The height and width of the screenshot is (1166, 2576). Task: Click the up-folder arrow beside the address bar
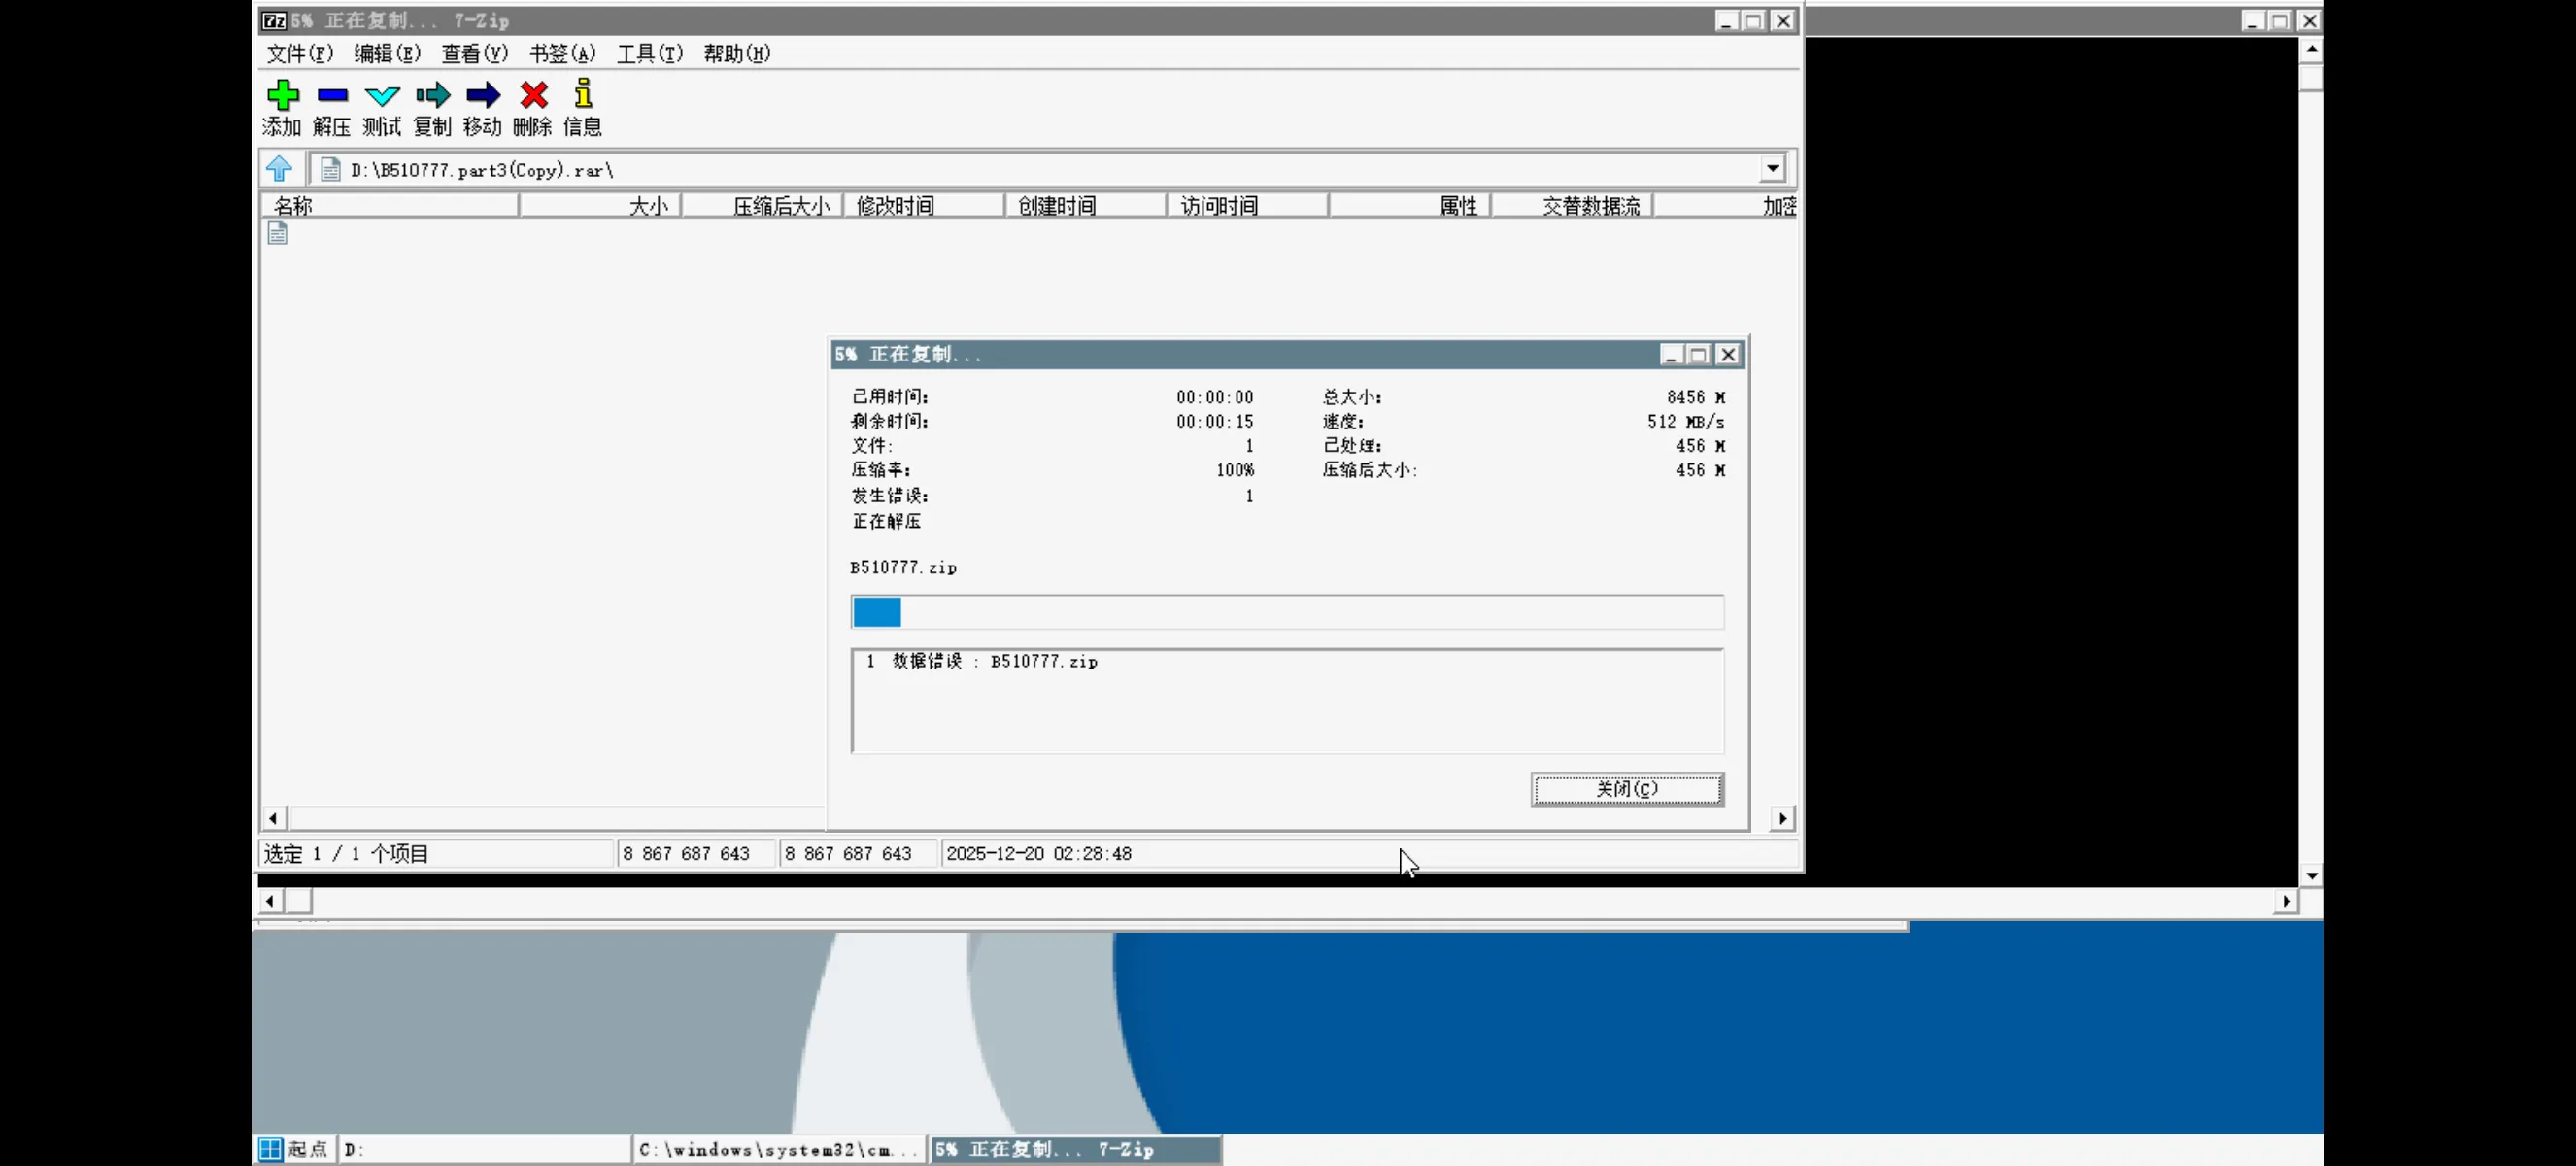[x=279, y=169]
